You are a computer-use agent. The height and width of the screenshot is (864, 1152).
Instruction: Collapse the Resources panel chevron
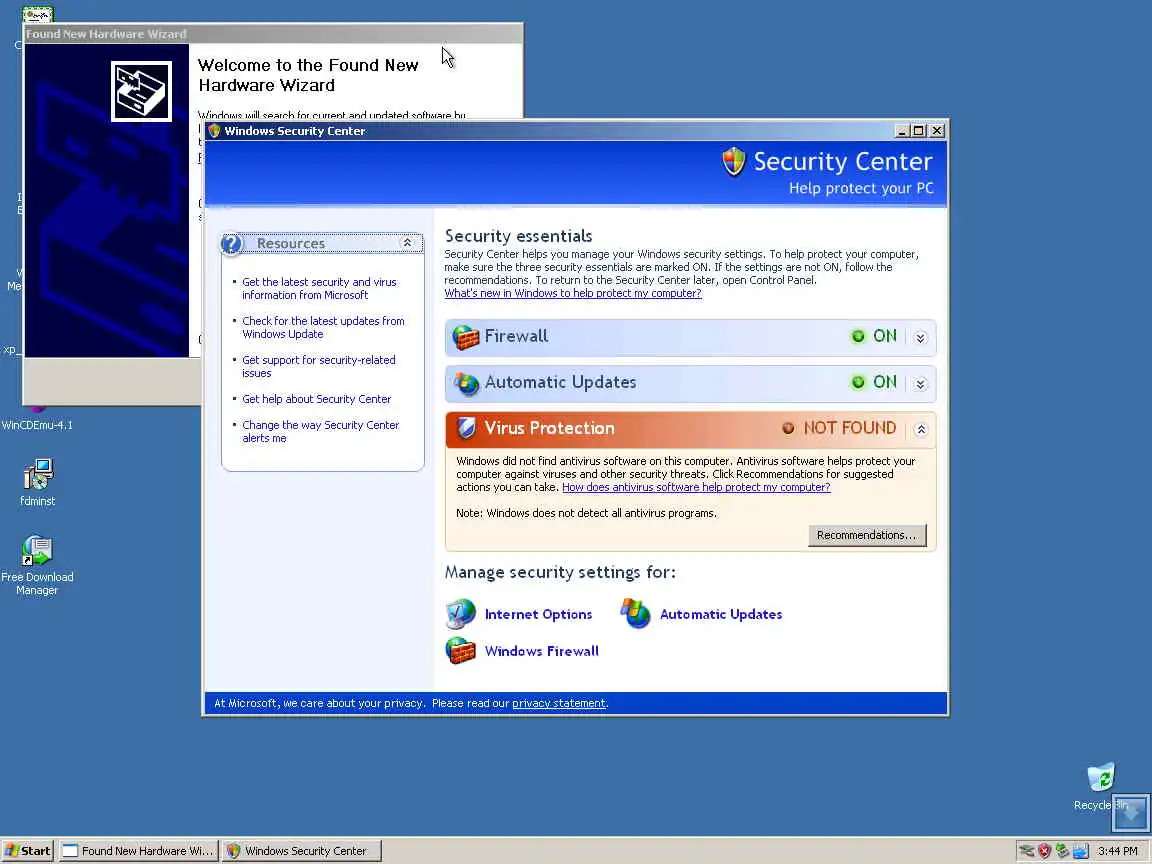click(x=408, y=242)
